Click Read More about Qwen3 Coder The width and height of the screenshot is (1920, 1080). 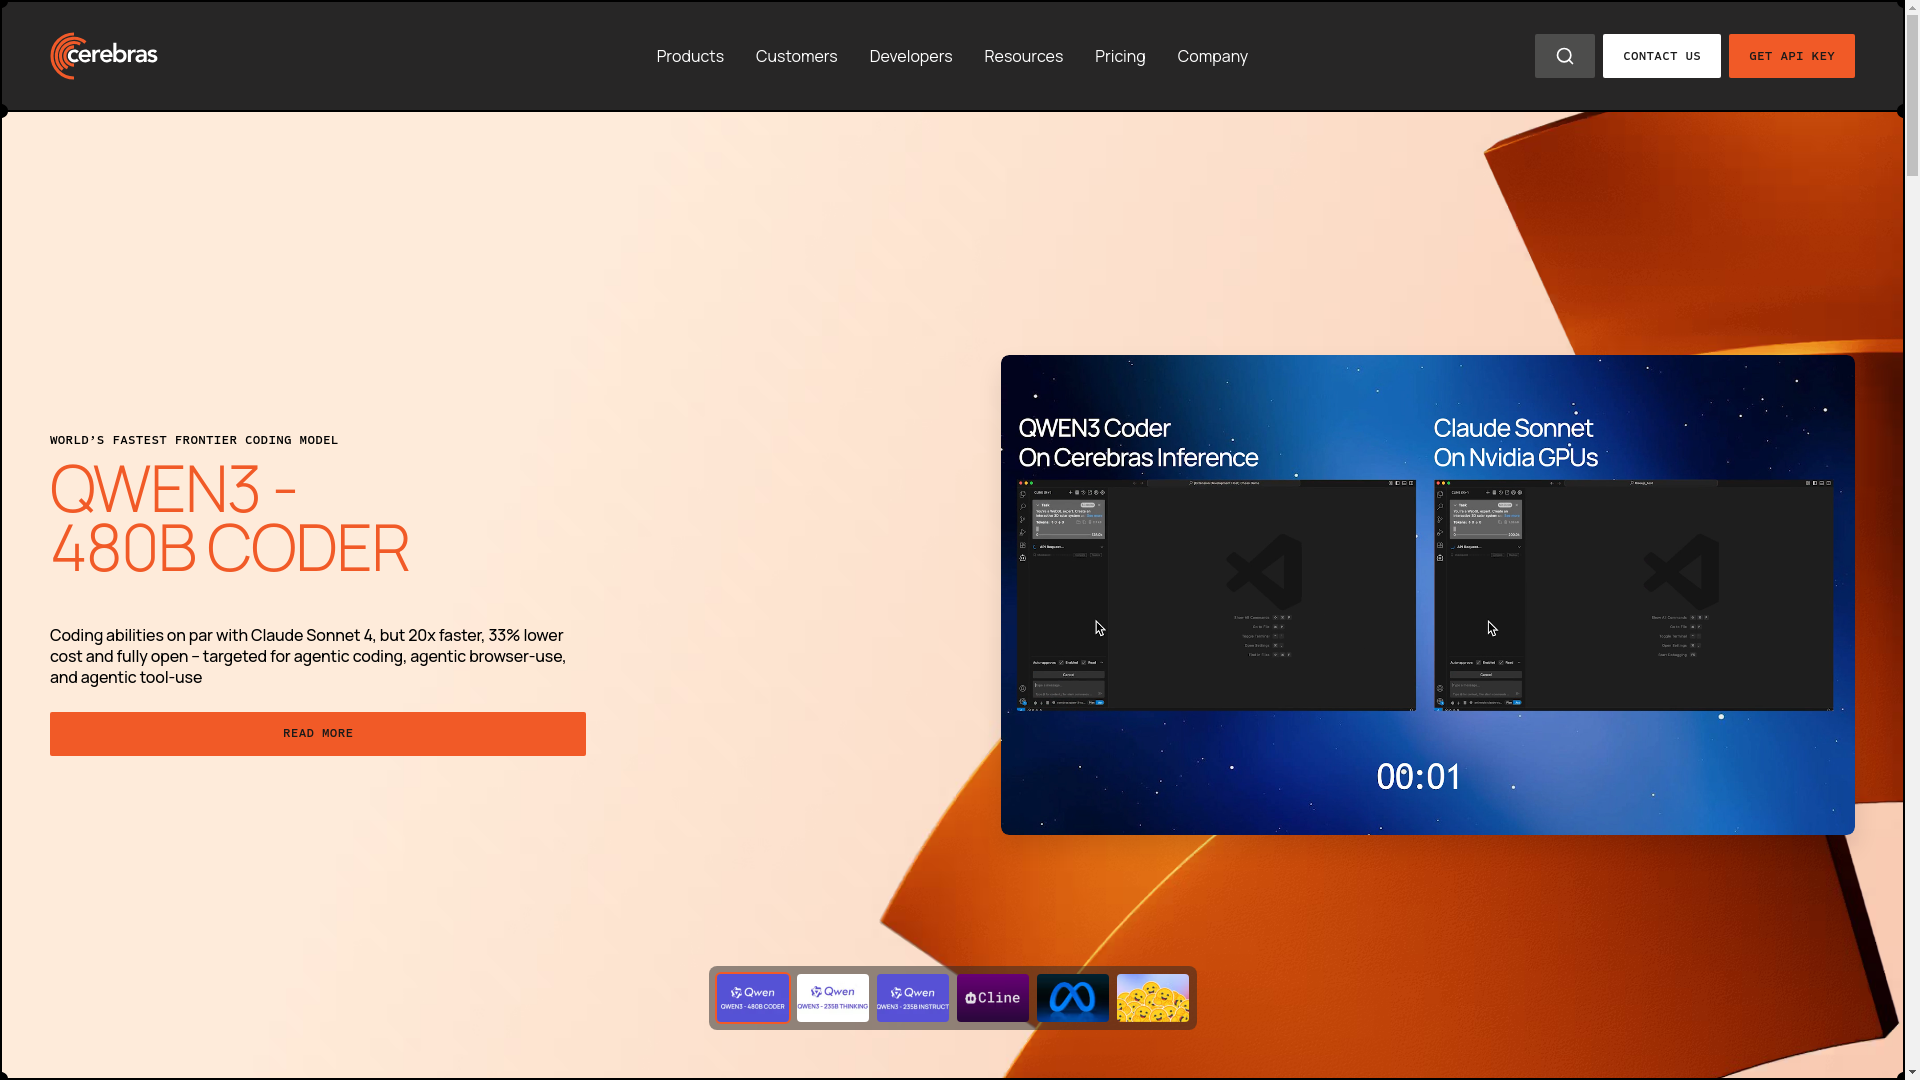318,734
